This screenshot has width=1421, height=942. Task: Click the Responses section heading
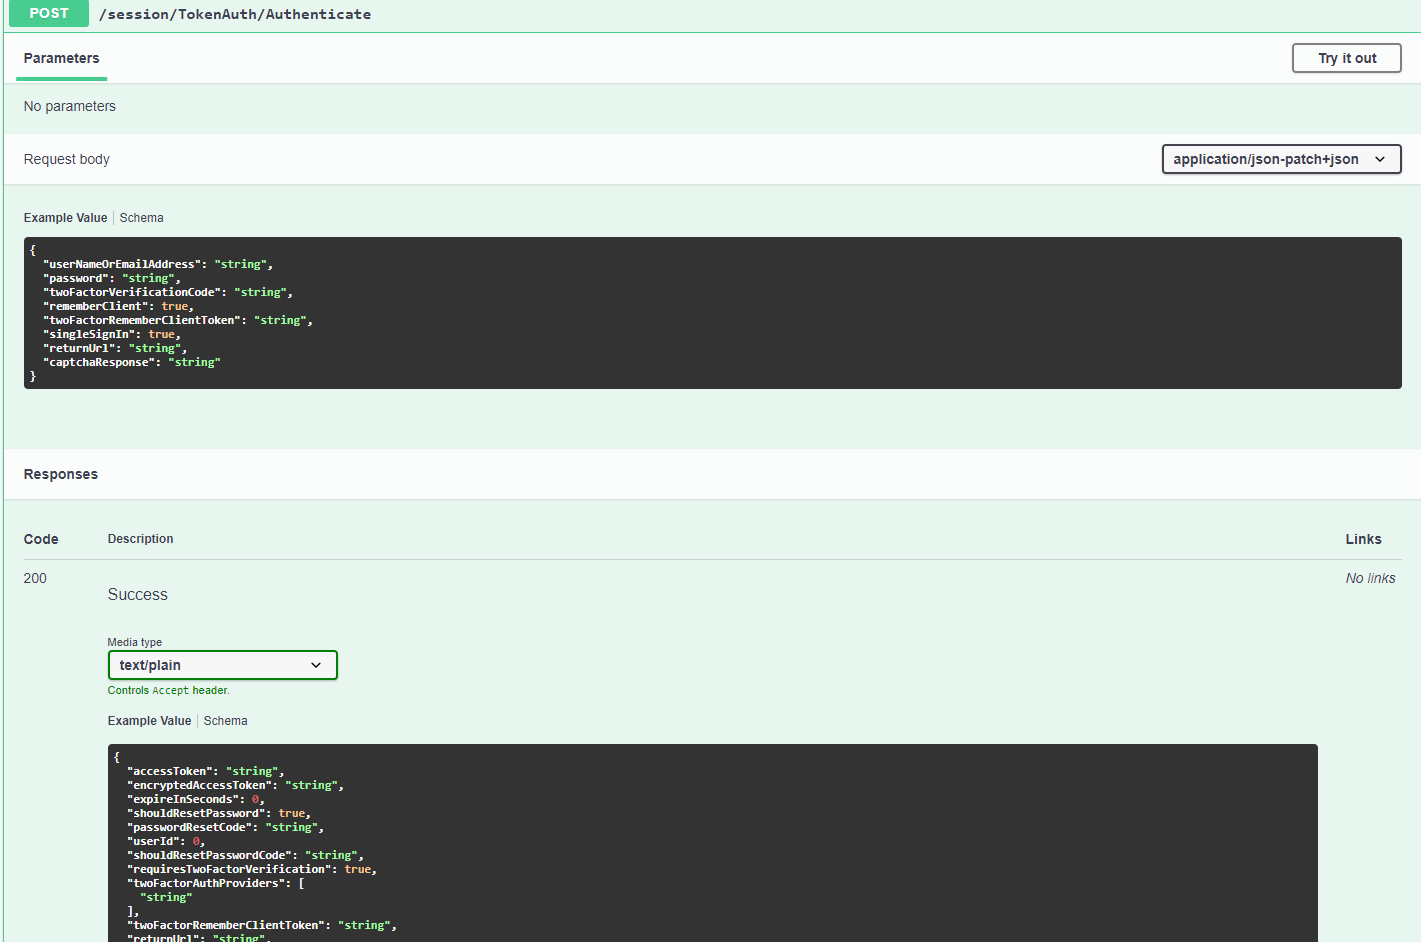coord(61,474)
